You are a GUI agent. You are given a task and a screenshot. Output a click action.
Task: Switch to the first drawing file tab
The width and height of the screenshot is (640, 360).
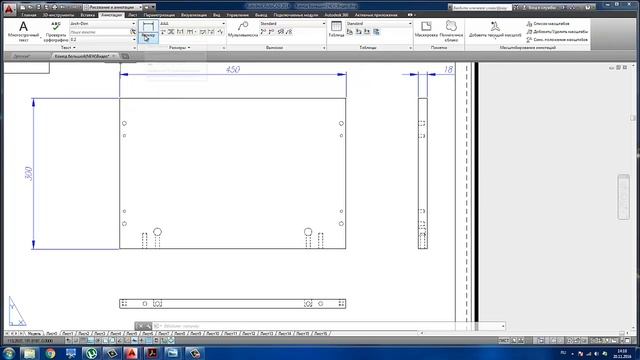pos(22,56)
